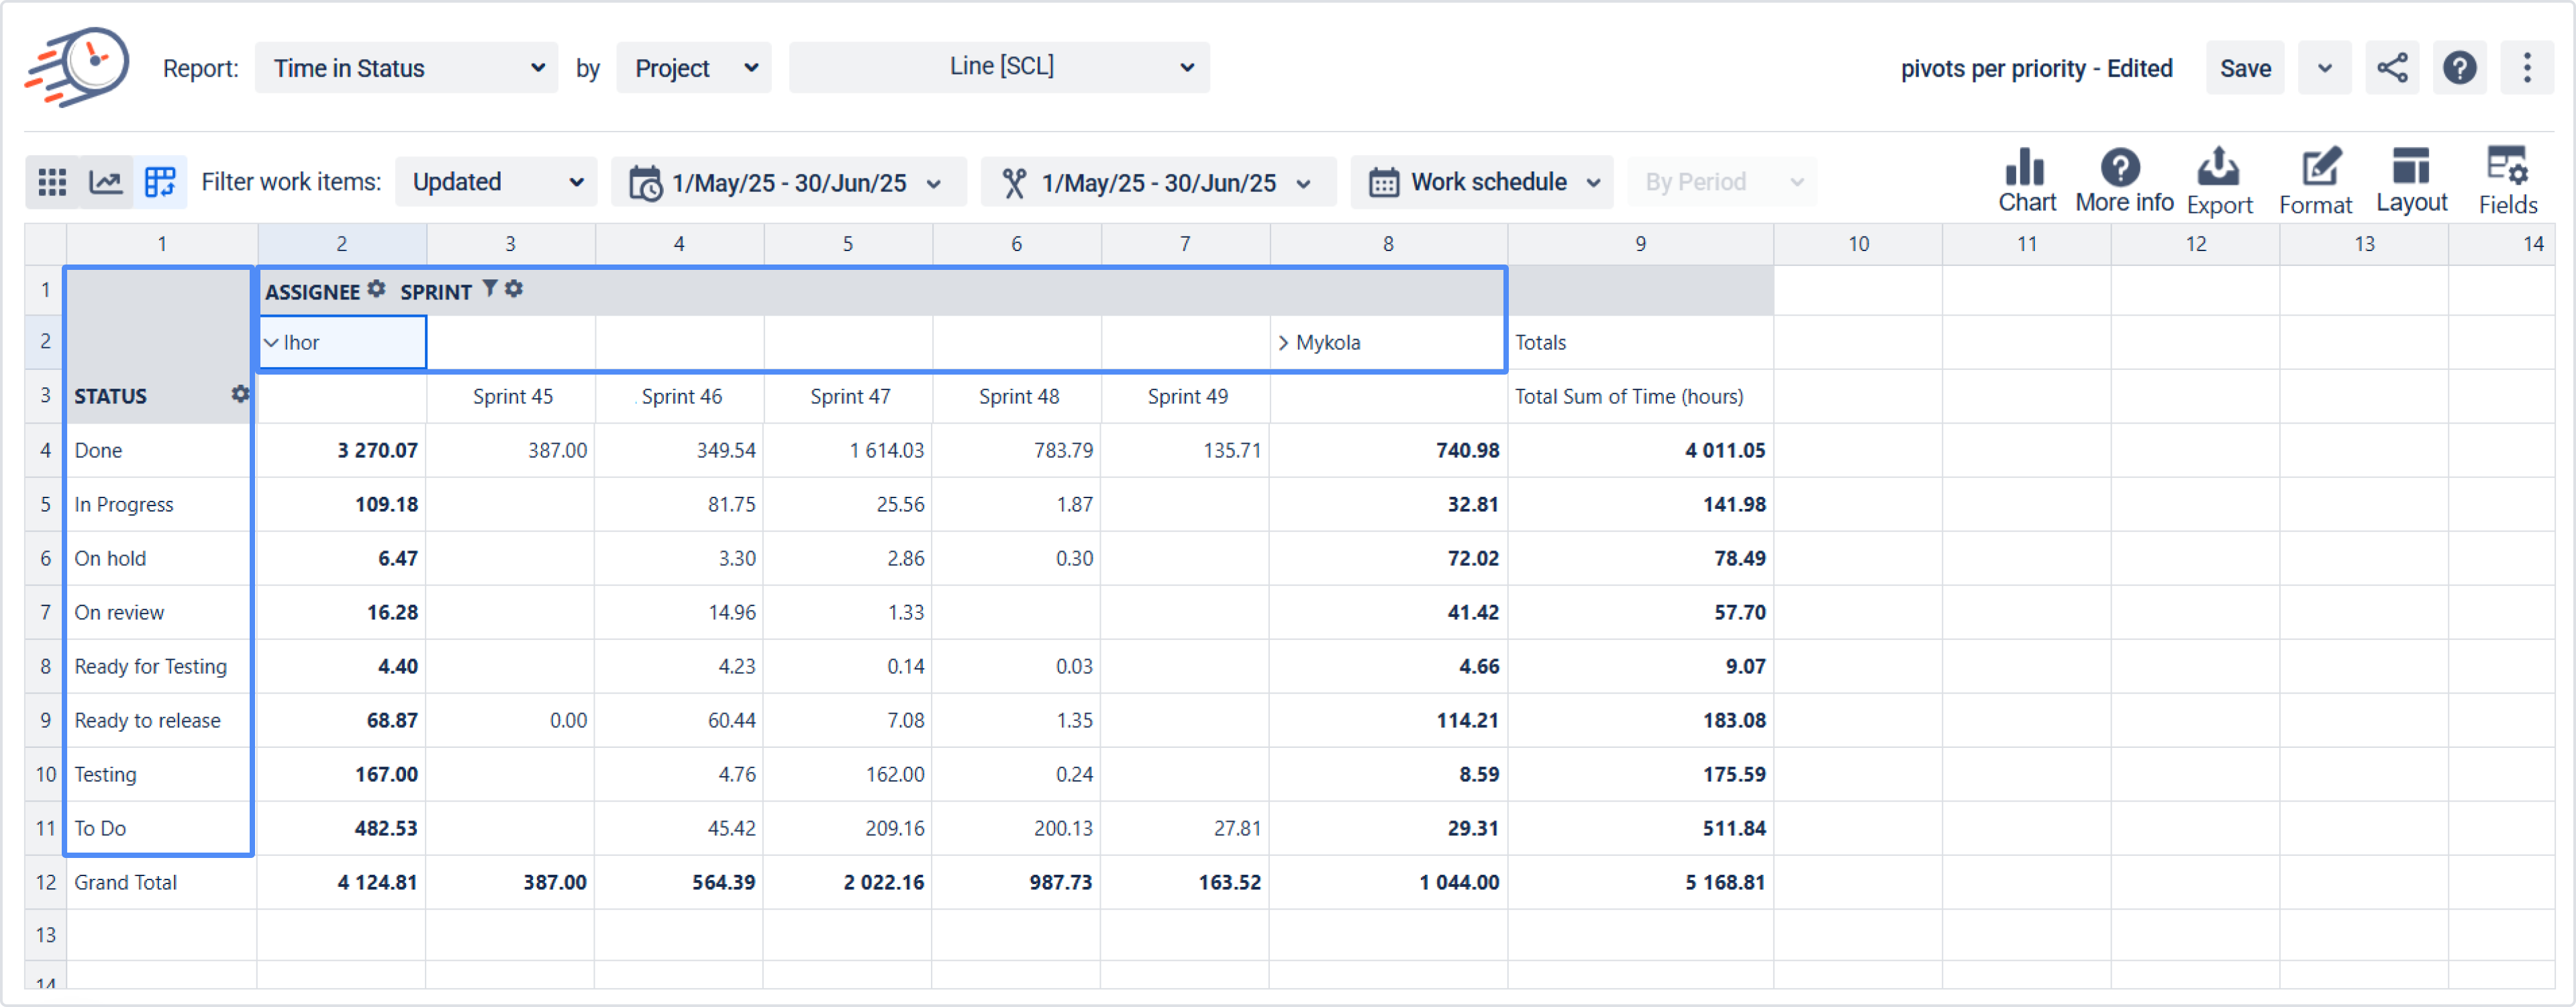Expand the arrow next to Save

pyautogui.click(x=2324, y=68)
